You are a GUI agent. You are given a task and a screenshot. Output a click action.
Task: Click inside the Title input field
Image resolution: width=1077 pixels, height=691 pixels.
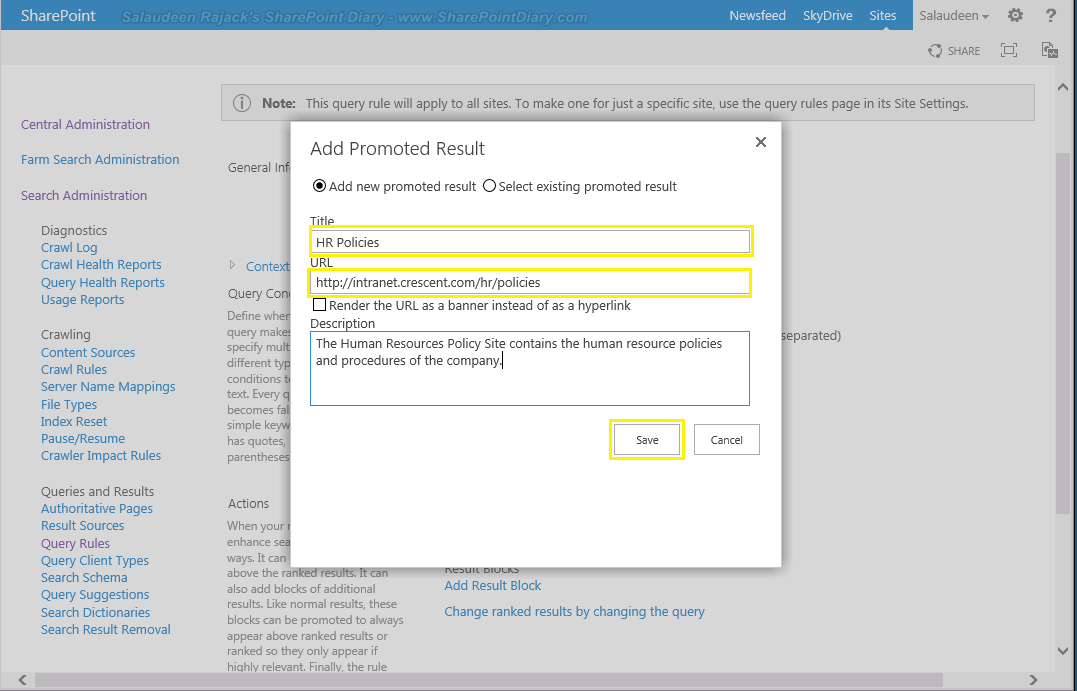(529, 241)
